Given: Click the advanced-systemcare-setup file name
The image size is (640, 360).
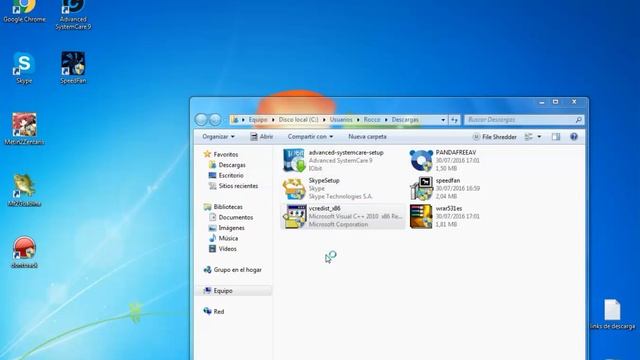Looking at the screenshot, I should (x=346, y=152).
